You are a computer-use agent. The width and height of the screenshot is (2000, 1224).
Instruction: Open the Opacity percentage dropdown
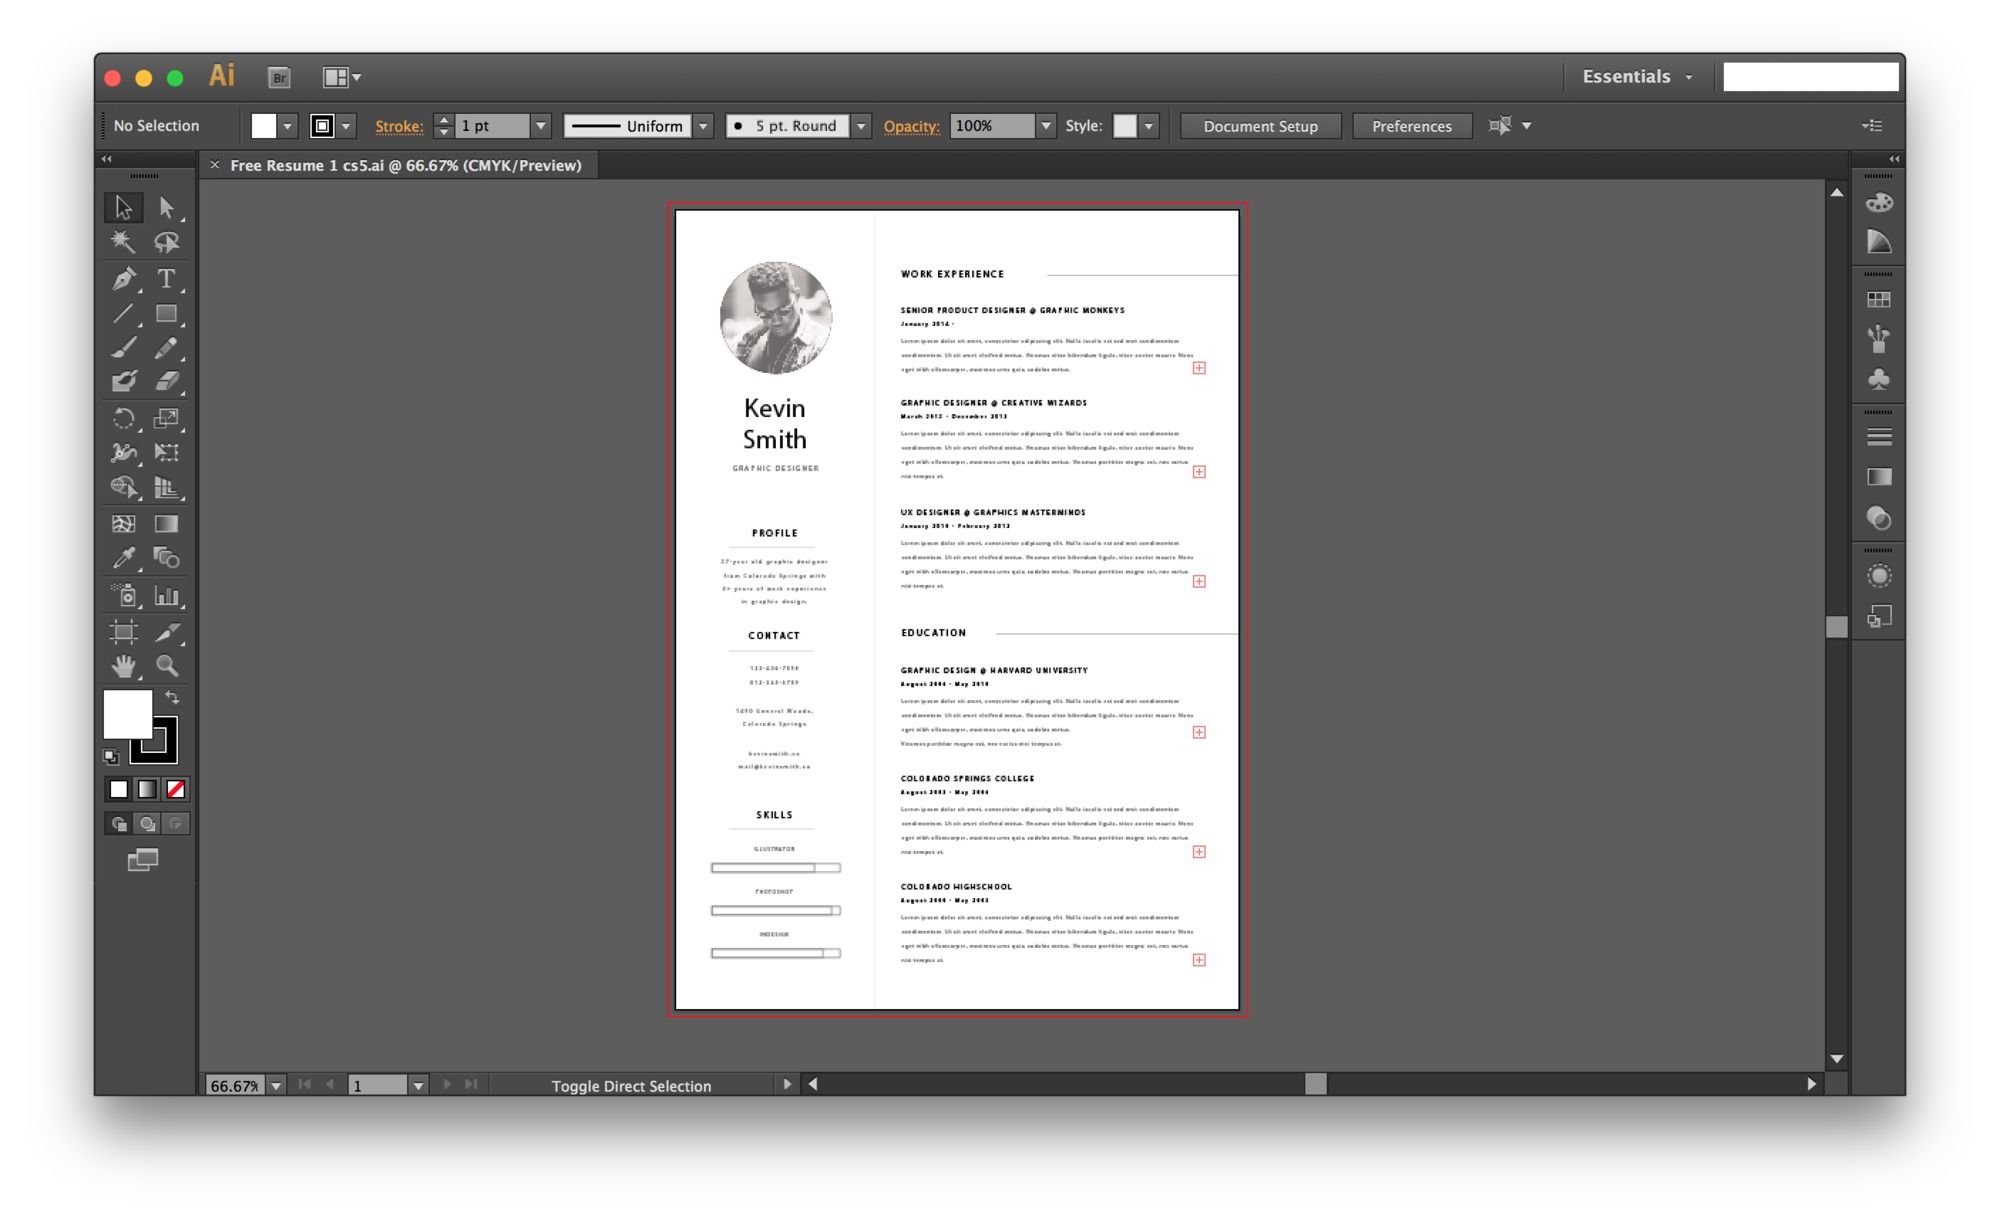pyautogui.click(x=1045, y=126)
